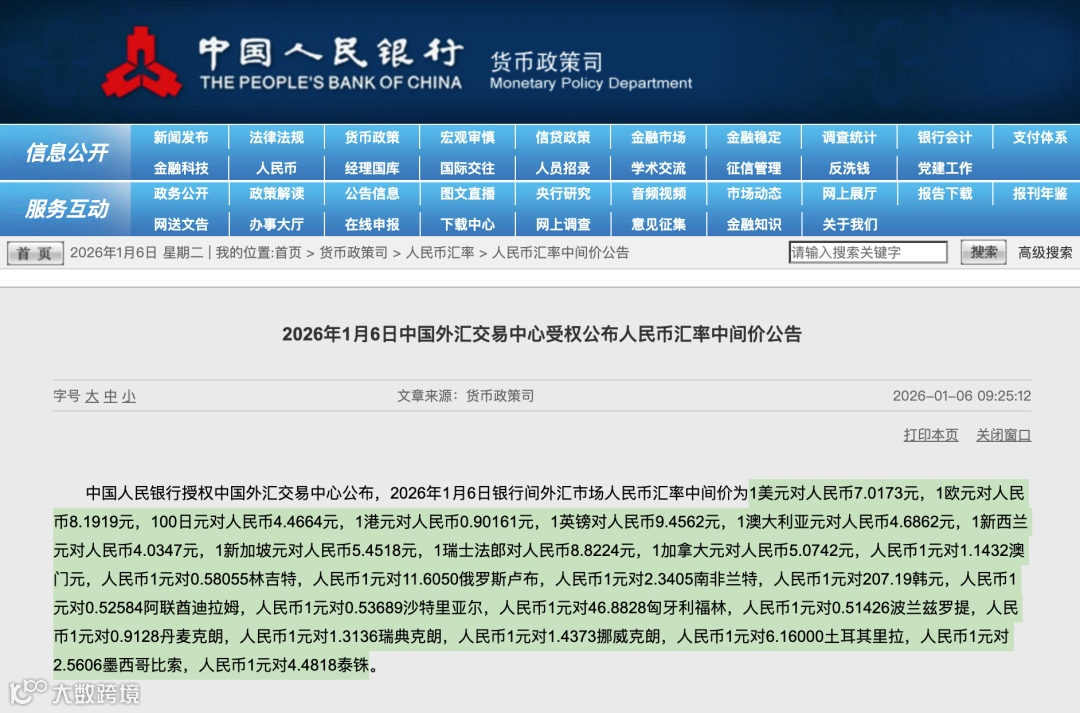Open the 新闻发布 navigation menu
Image resolution: width=1080 pixels, height=713 pixels.
tap(179, 137)
